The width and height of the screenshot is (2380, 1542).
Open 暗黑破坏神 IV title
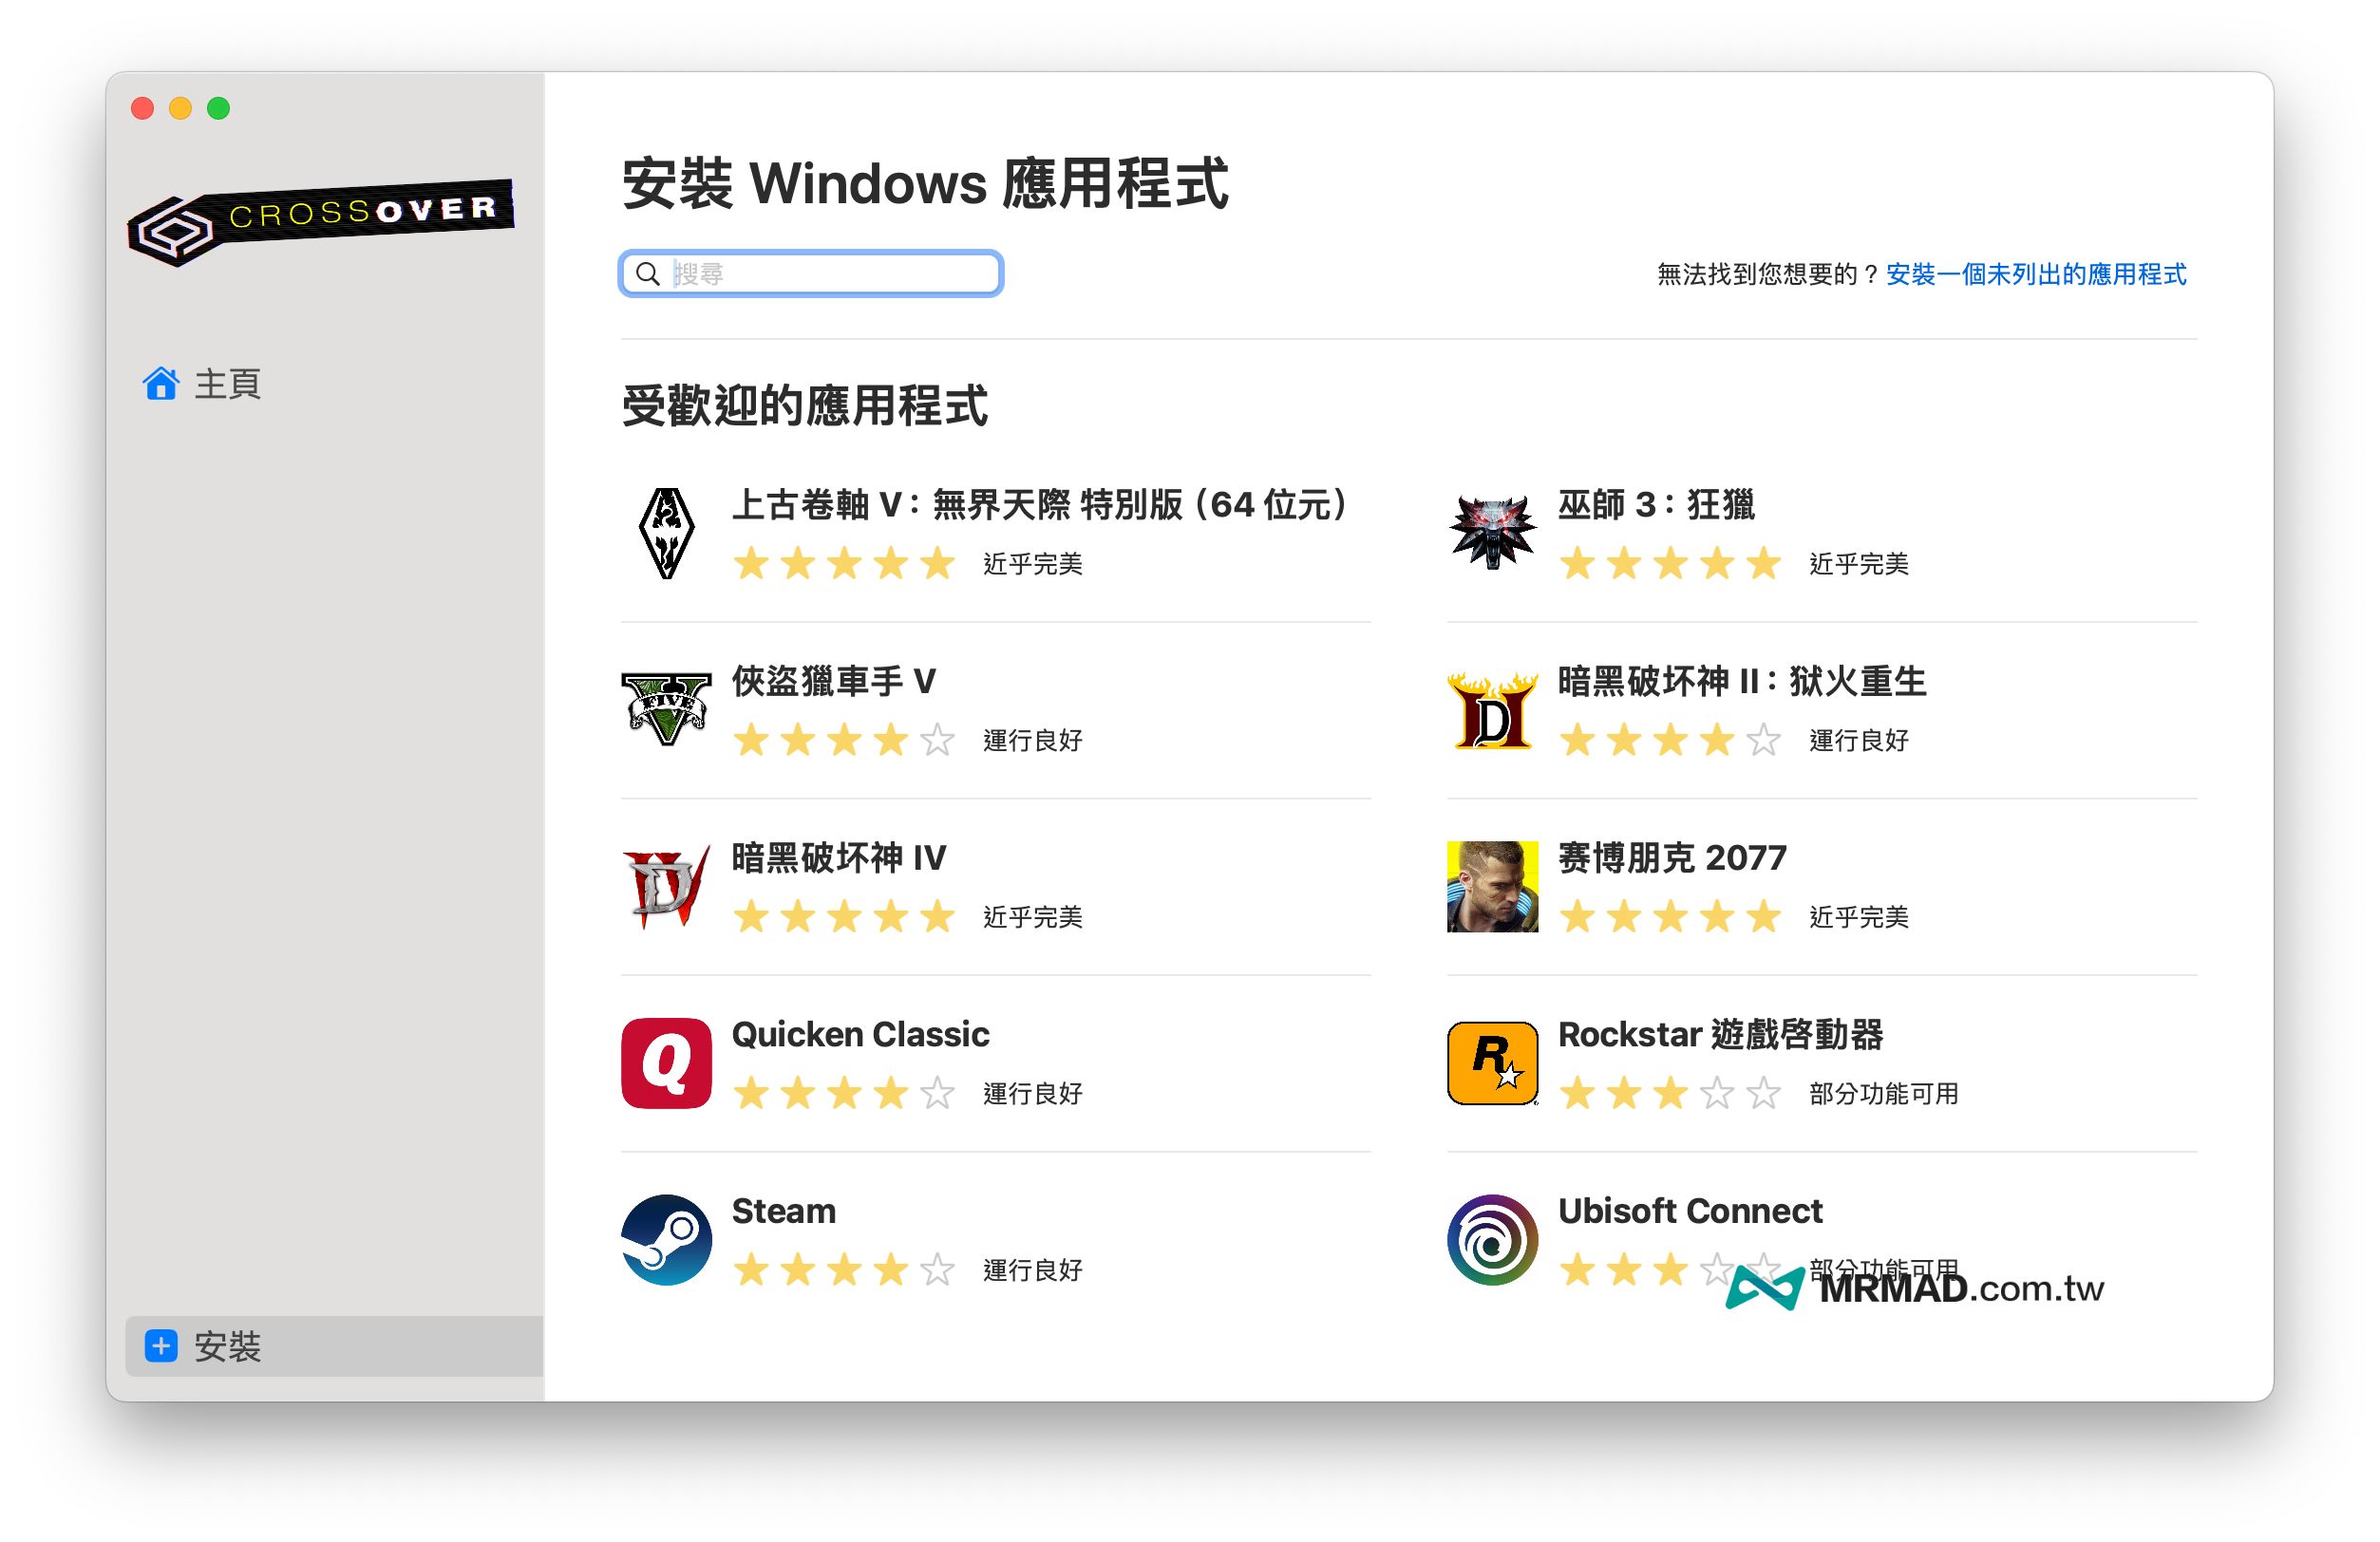[839, 858]
